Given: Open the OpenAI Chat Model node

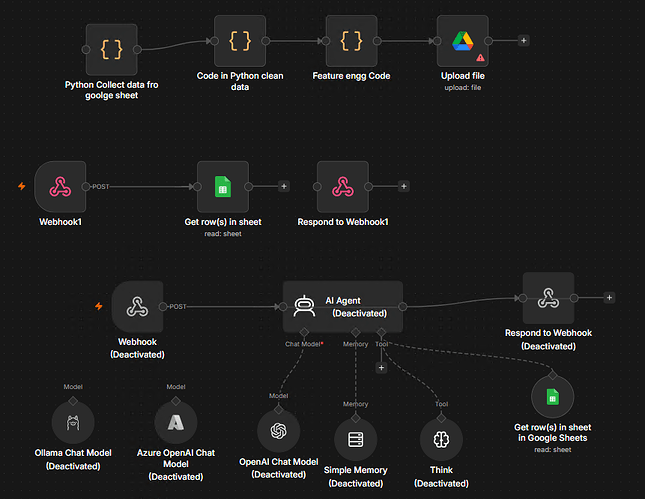Looking at the screenshot, I should (278, 431).
